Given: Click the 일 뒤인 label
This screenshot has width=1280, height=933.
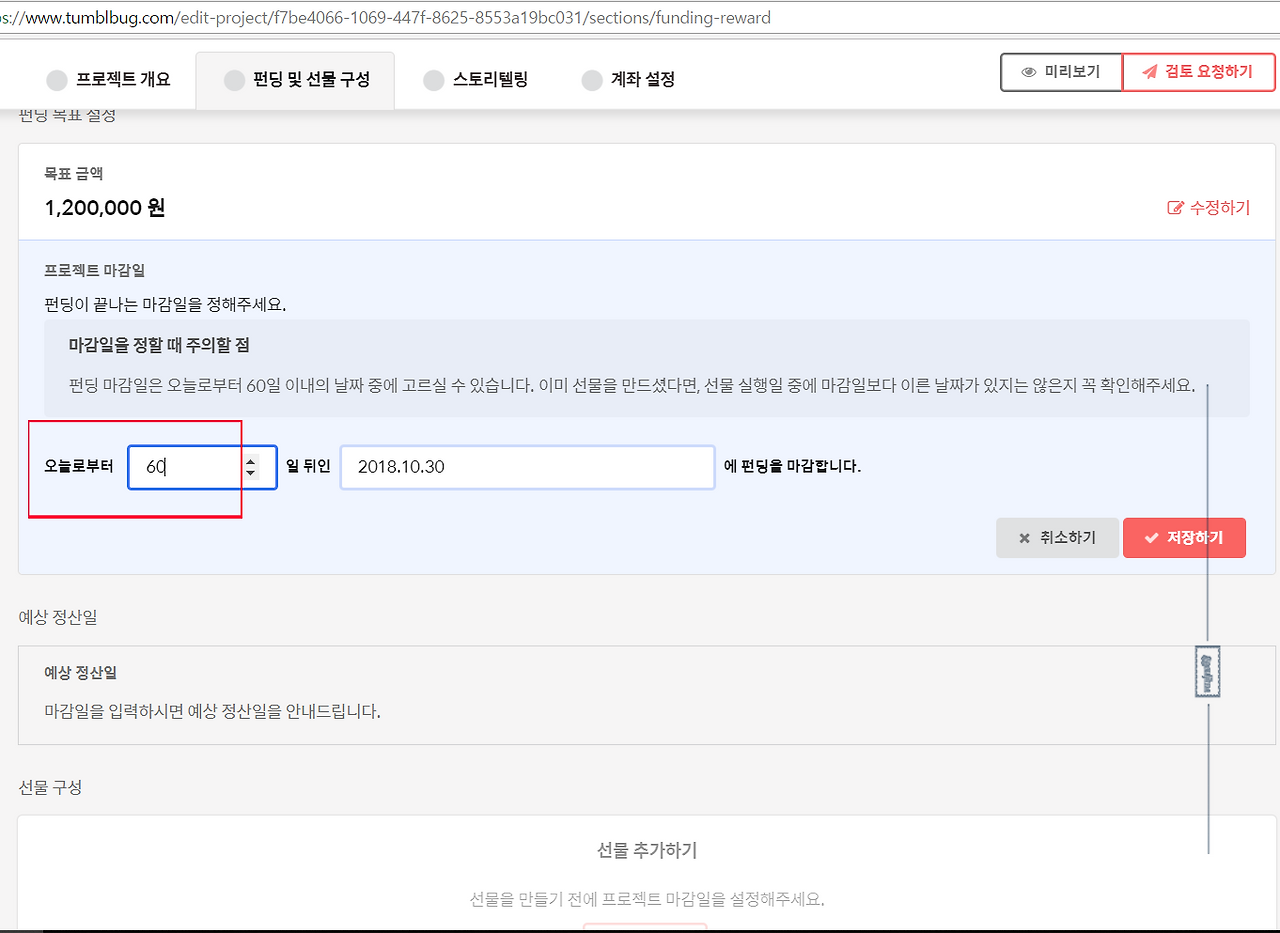Looking at the screenshot, I should 308,466.
